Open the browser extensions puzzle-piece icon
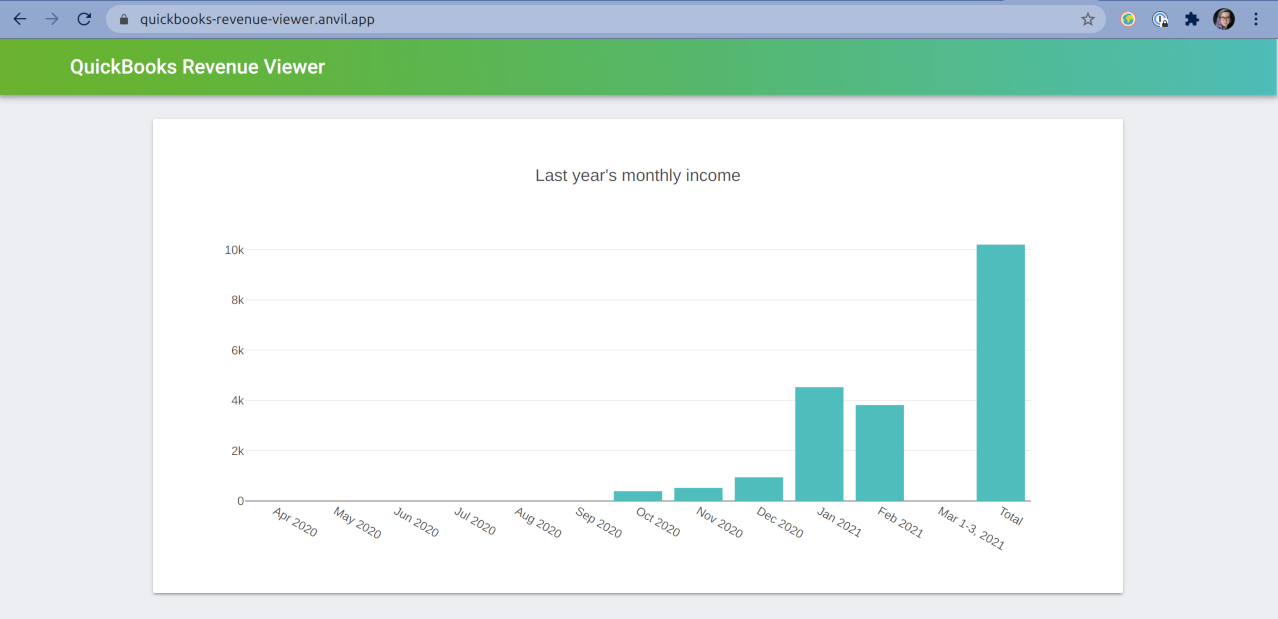 pyautogui.click(x=1191, y=17)
